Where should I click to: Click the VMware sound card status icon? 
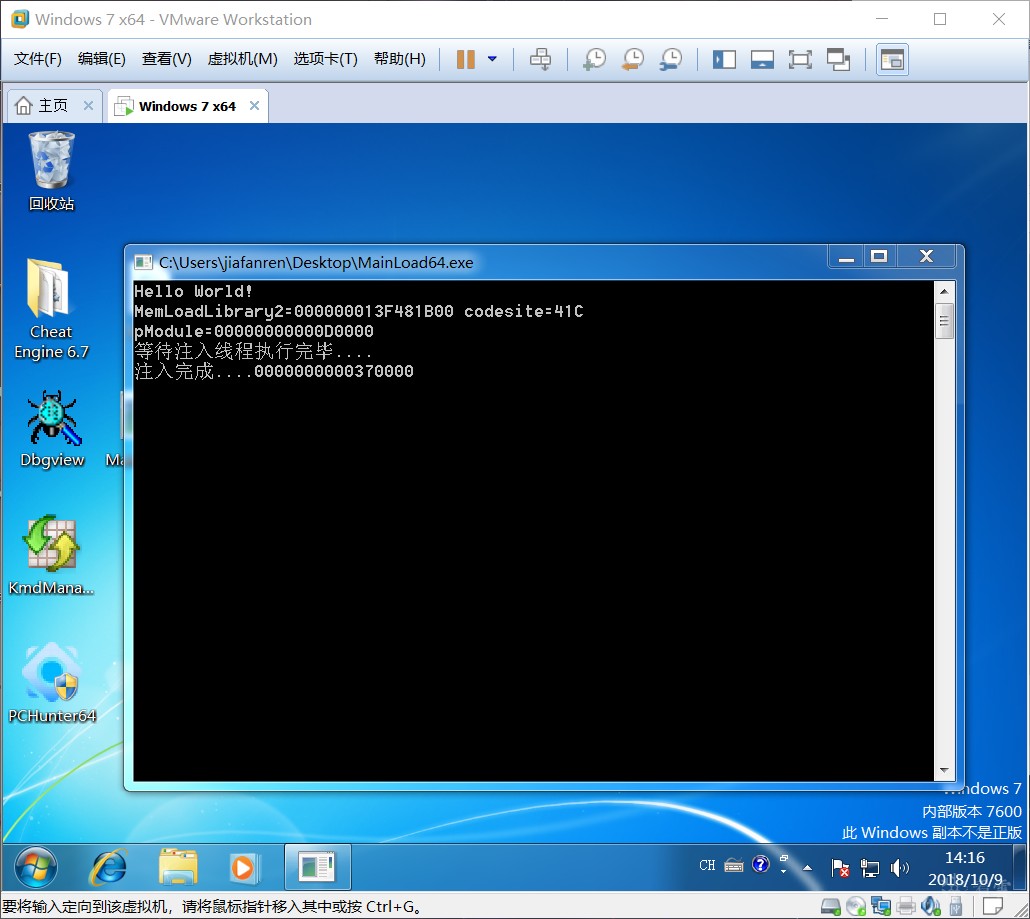click(x=931, y=907)
